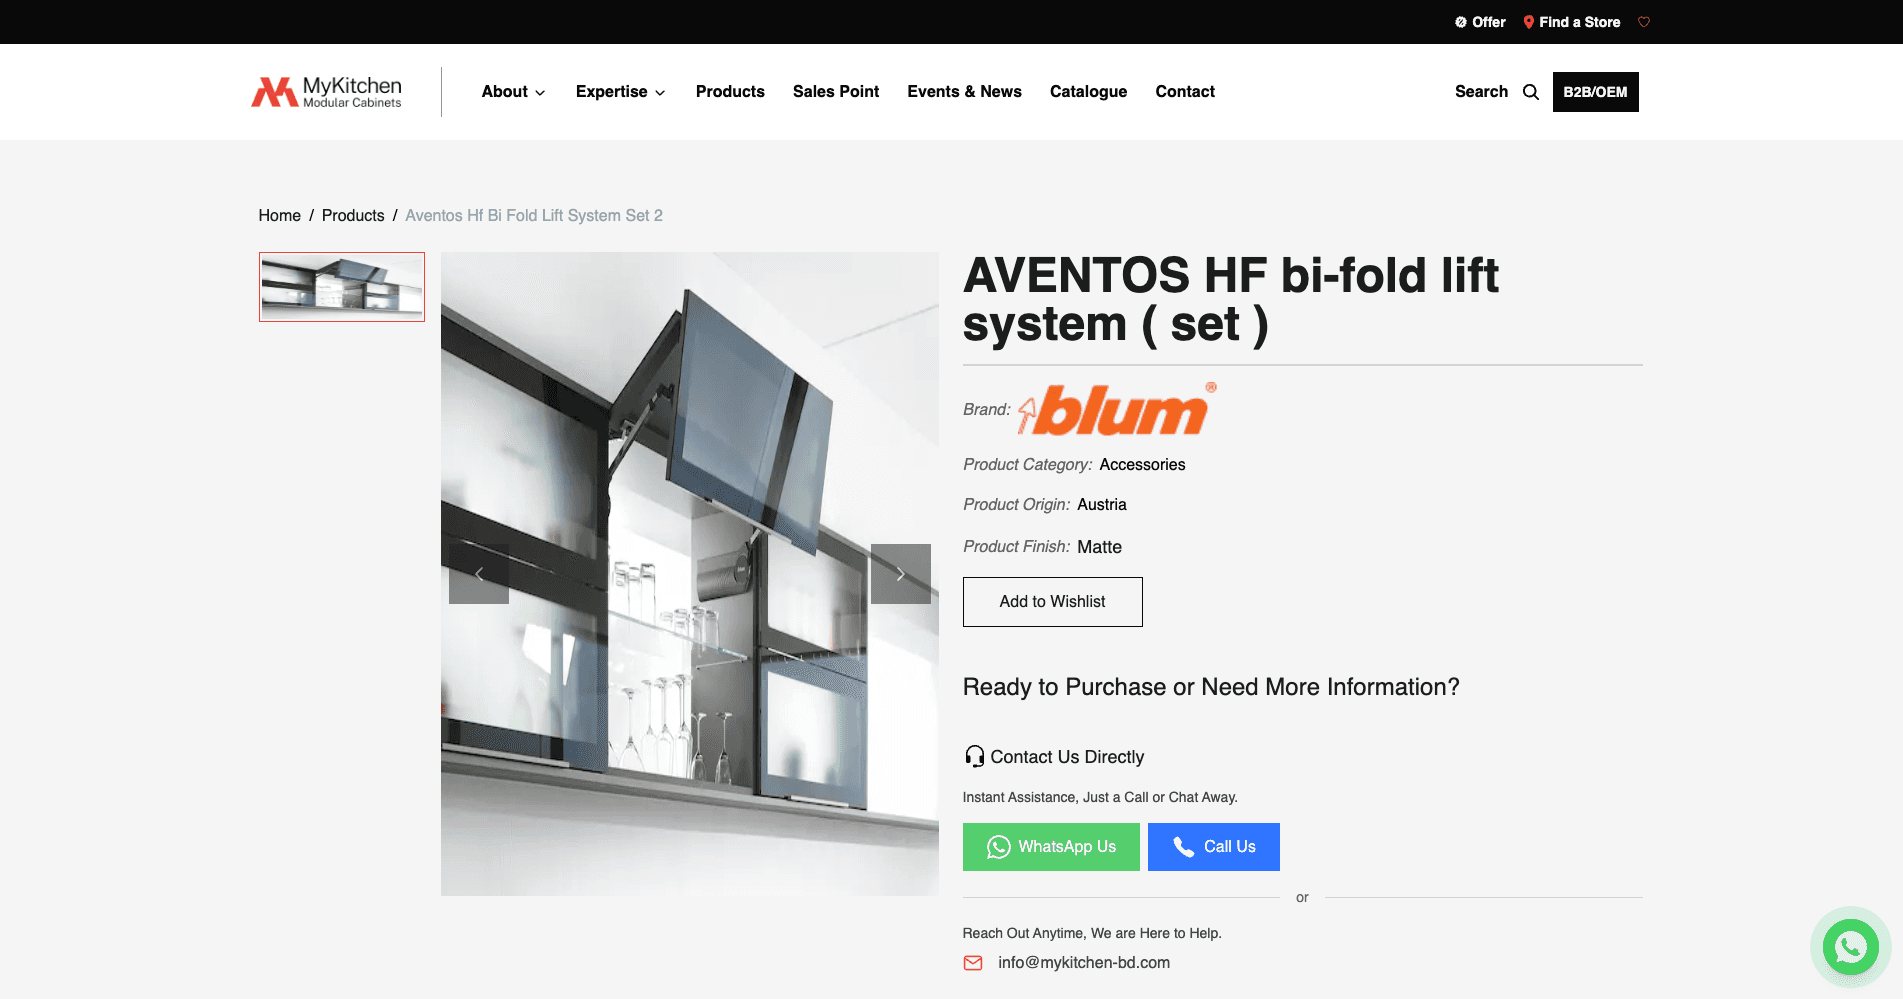Click the MyKitchen Modular Cabinets logo
Viewport: 1903px width, 999px height.
click(x=326, y=92)
